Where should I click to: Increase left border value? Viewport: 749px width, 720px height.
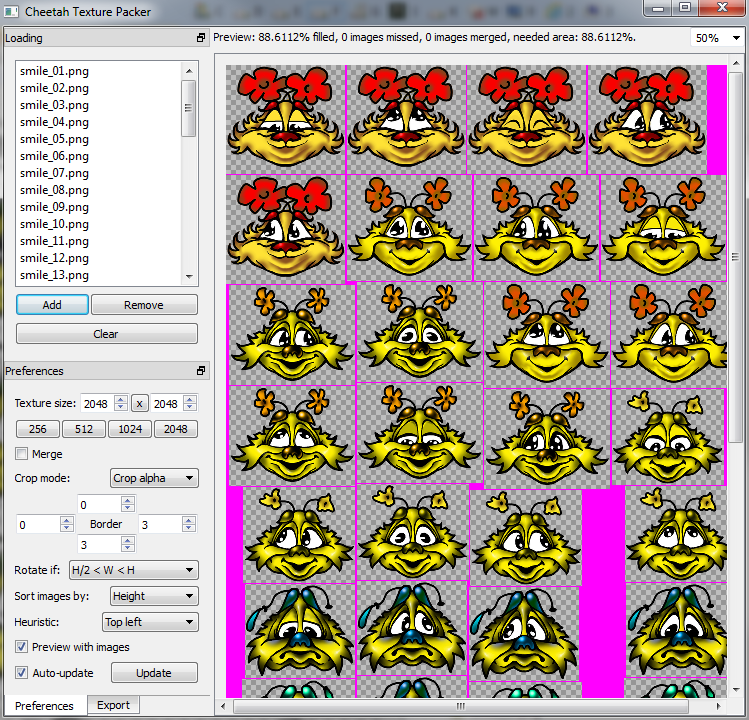pyautogui.click(x=67, y=520)
